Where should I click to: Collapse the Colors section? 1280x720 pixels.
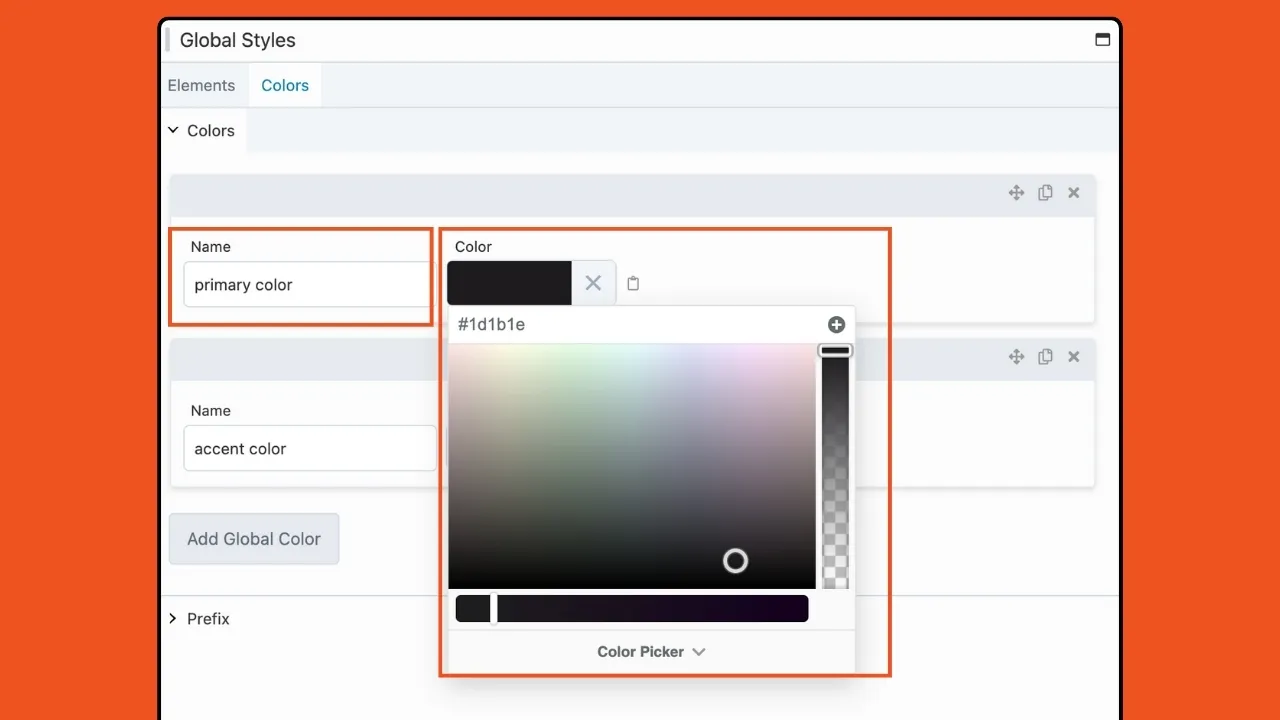click(202, 130)
